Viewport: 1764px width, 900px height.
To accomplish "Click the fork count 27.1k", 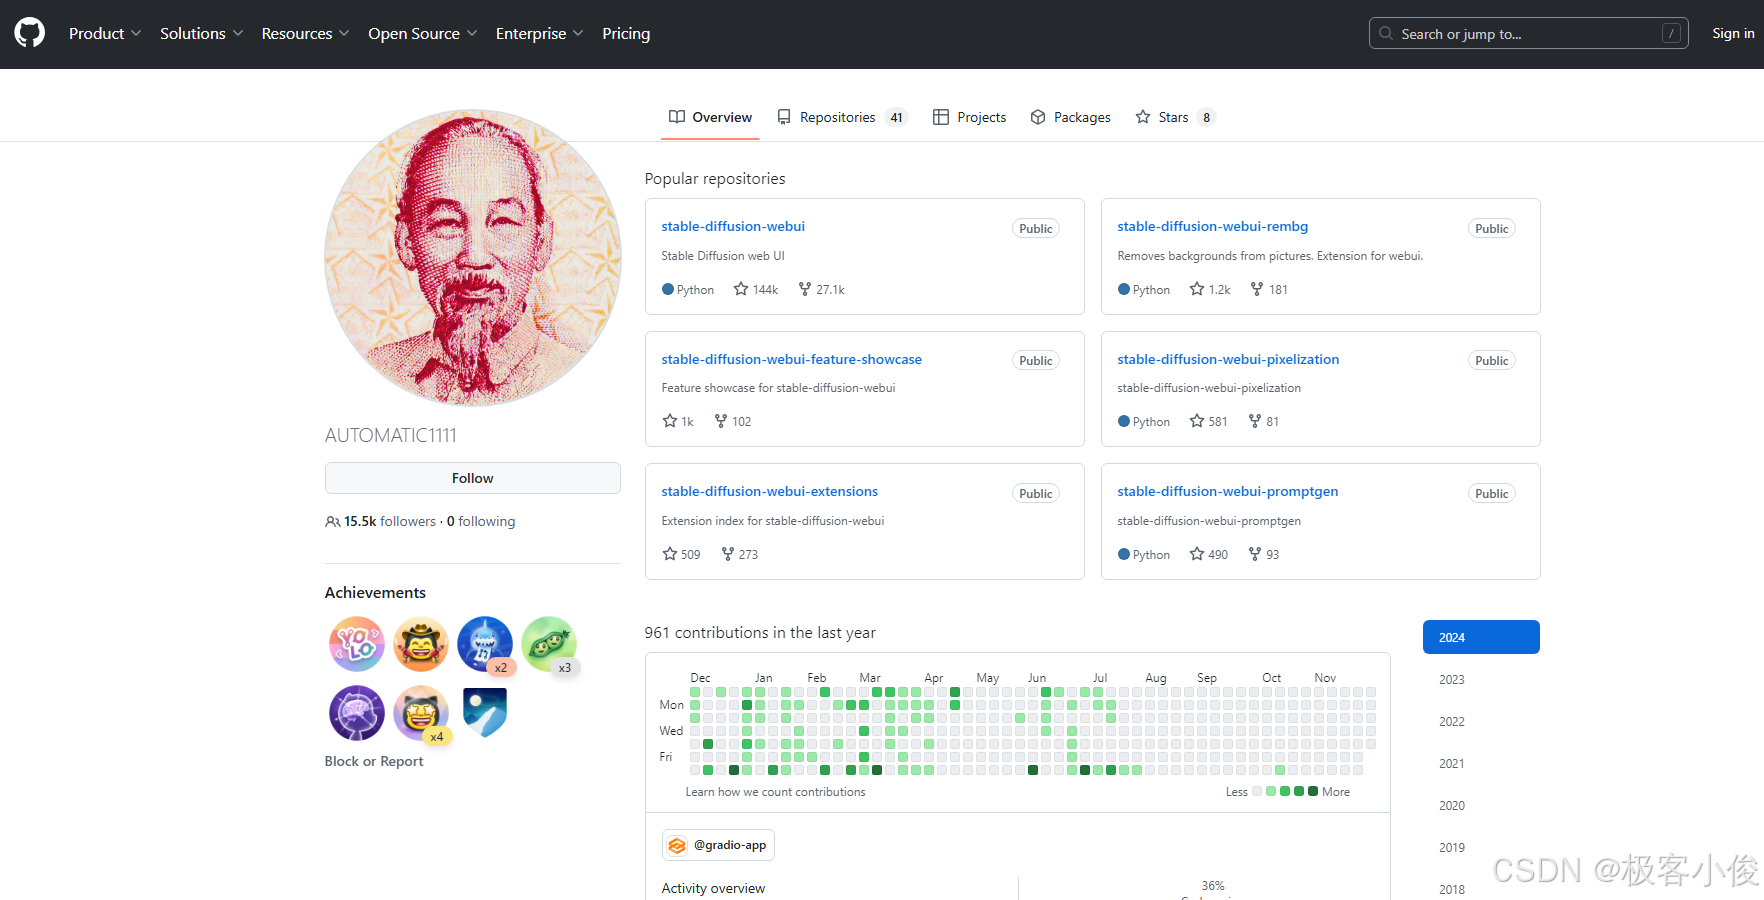I will click(x=821, y=289).
